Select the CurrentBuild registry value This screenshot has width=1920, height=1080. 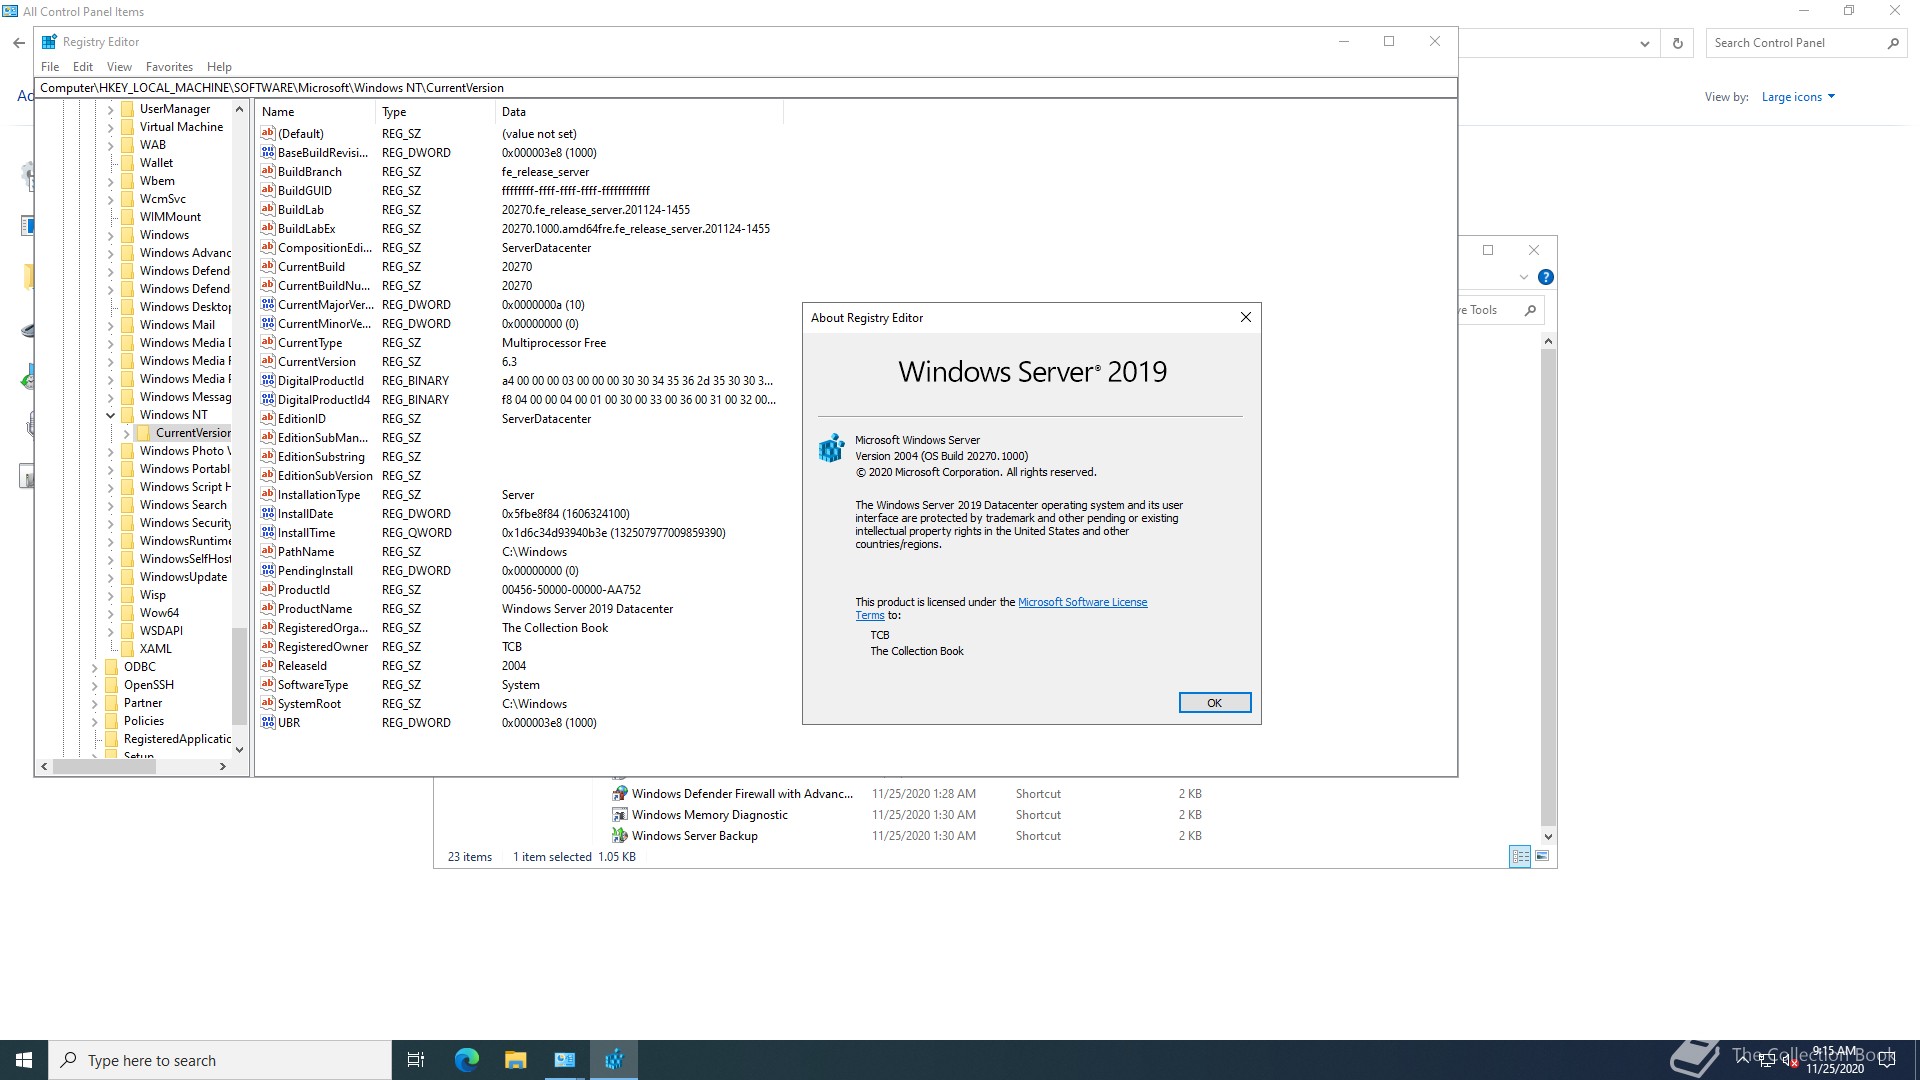coord(311,267)
